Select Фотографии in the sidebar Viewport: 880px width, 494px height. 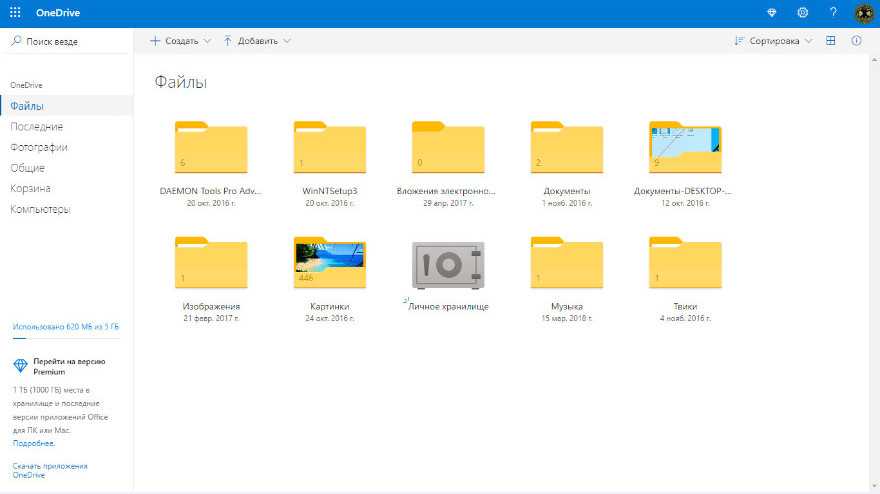pos(39,147)
